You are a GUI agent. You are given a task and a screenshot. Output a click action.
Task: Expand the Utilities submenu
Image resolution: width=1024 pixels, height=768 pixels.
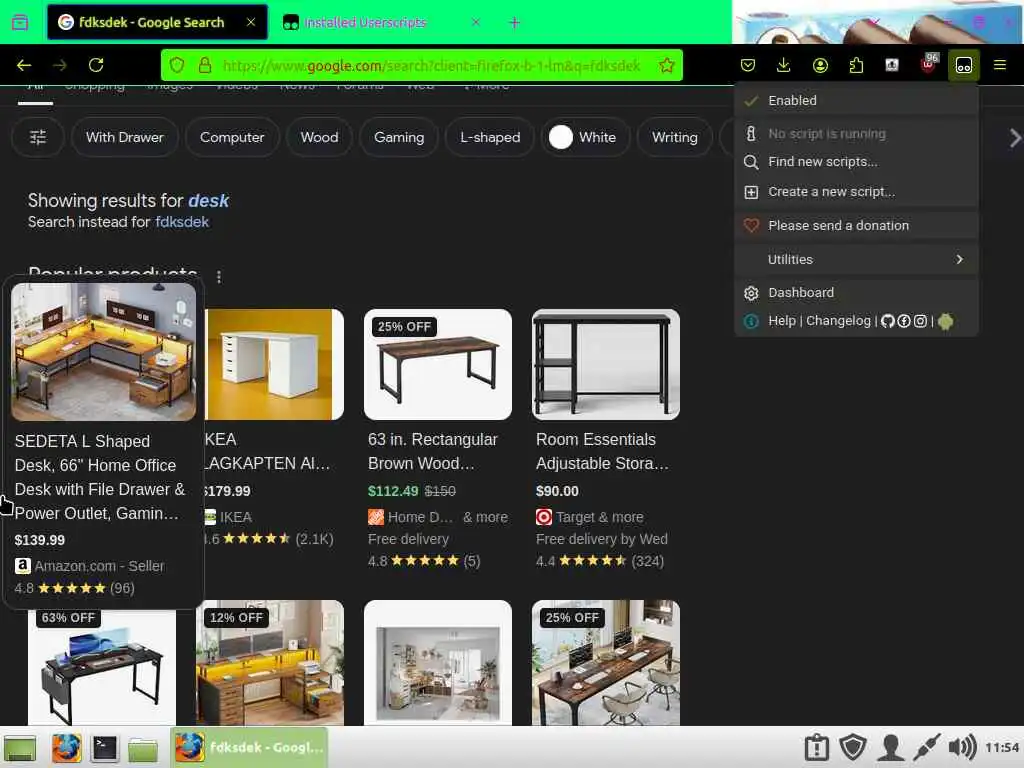click(856, 259)
